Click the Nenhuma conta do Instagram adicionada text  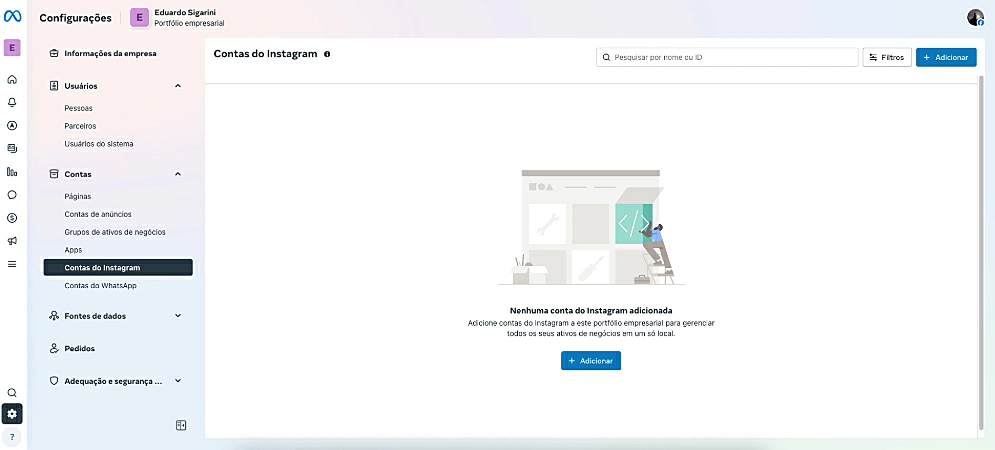(x=591, y=311)
